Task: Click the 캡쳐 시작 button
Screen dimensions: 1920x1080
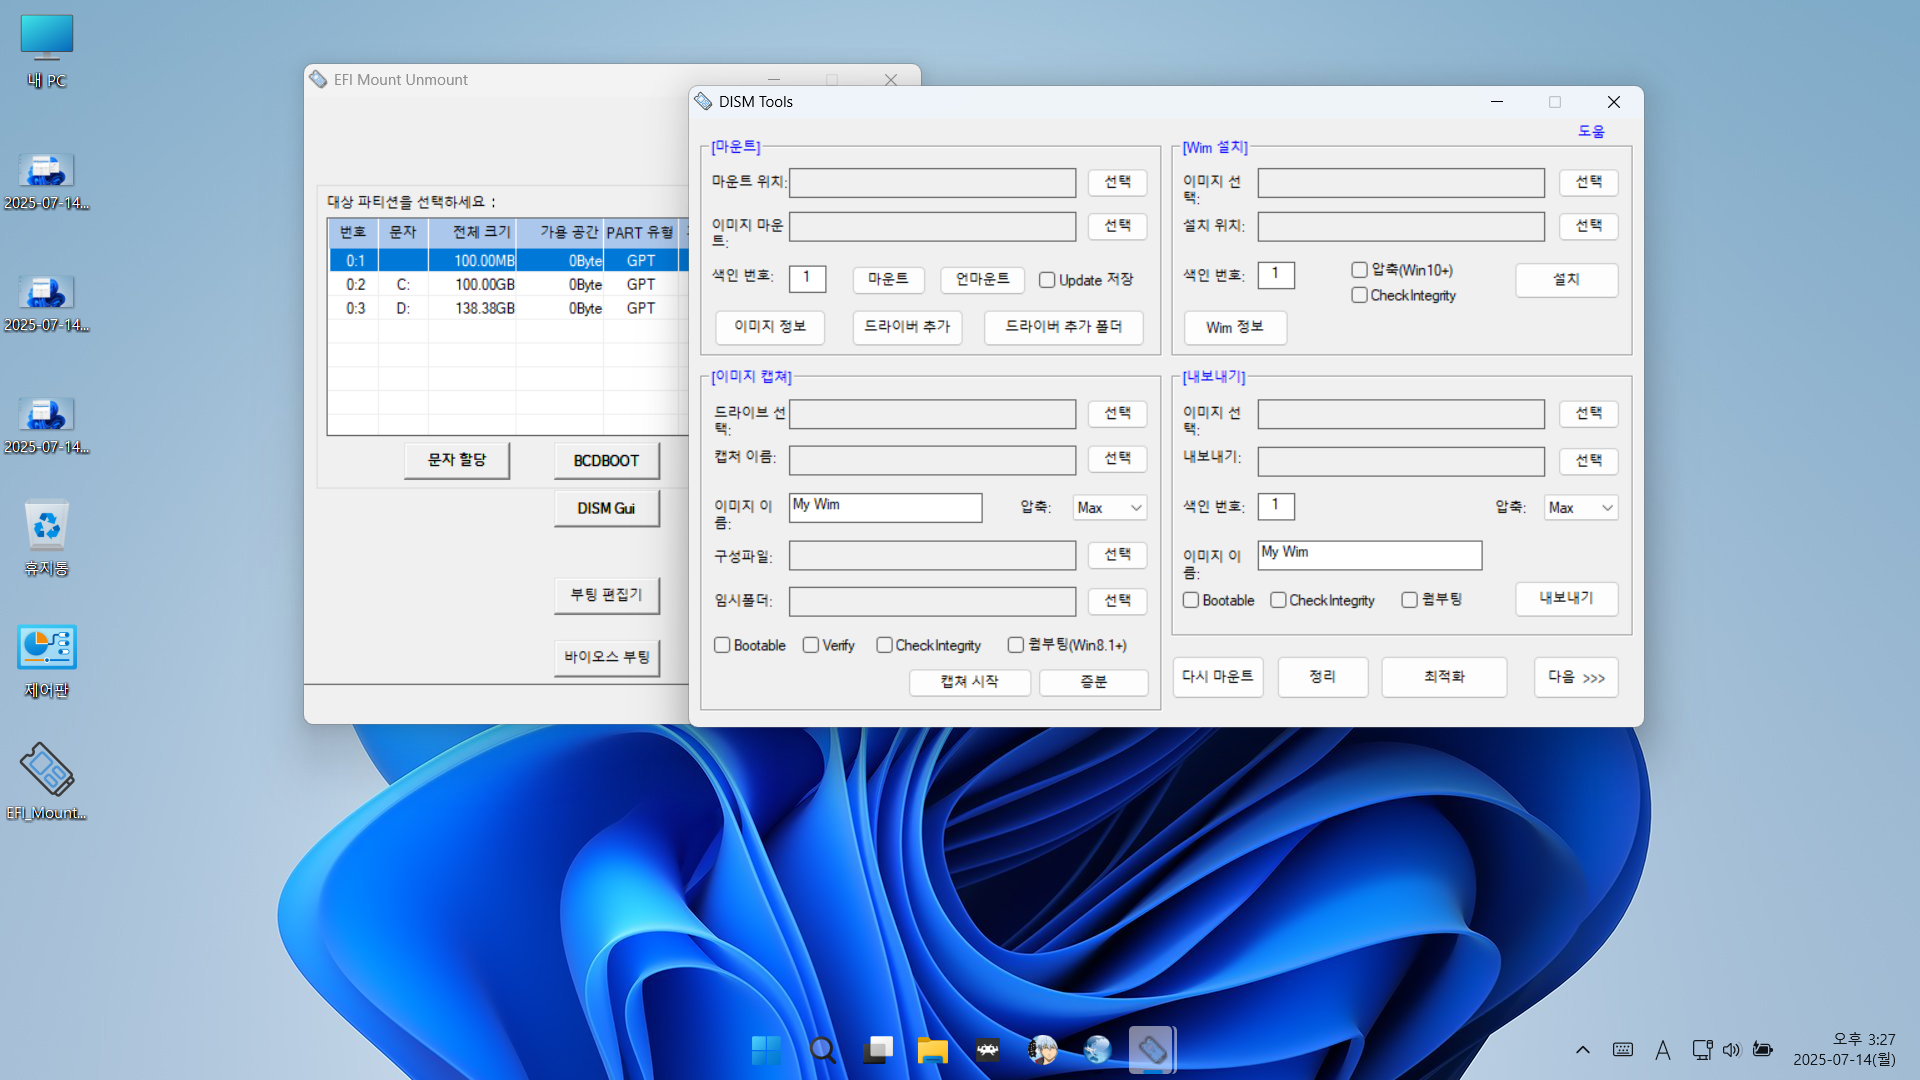Action: click(969, 681)
